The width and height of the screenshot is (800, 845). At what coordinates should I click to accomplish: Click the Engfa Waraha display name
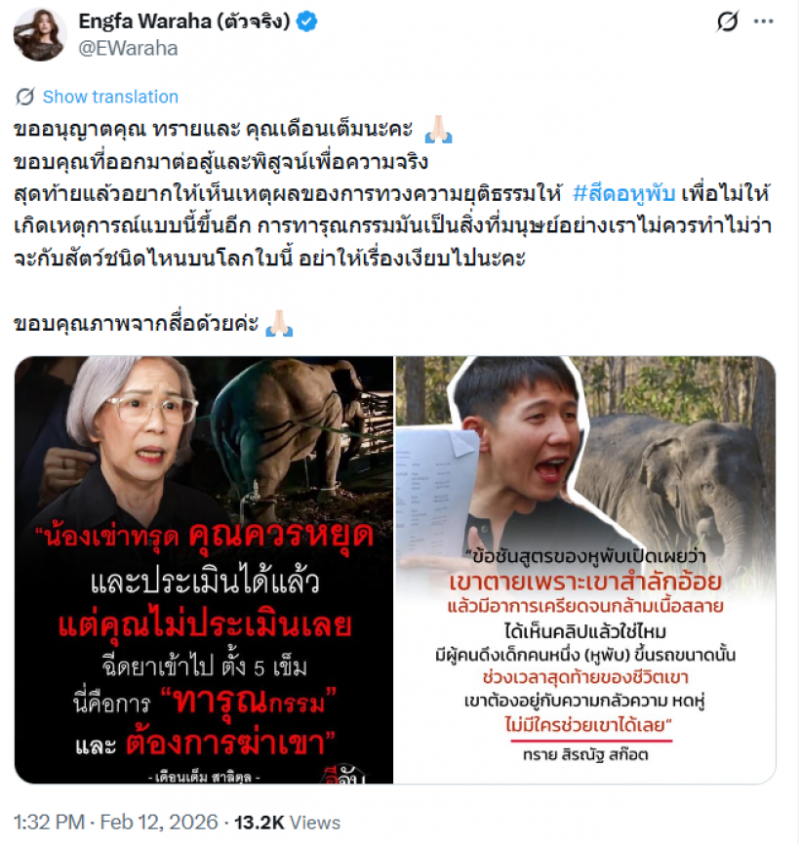pos(184,22)
